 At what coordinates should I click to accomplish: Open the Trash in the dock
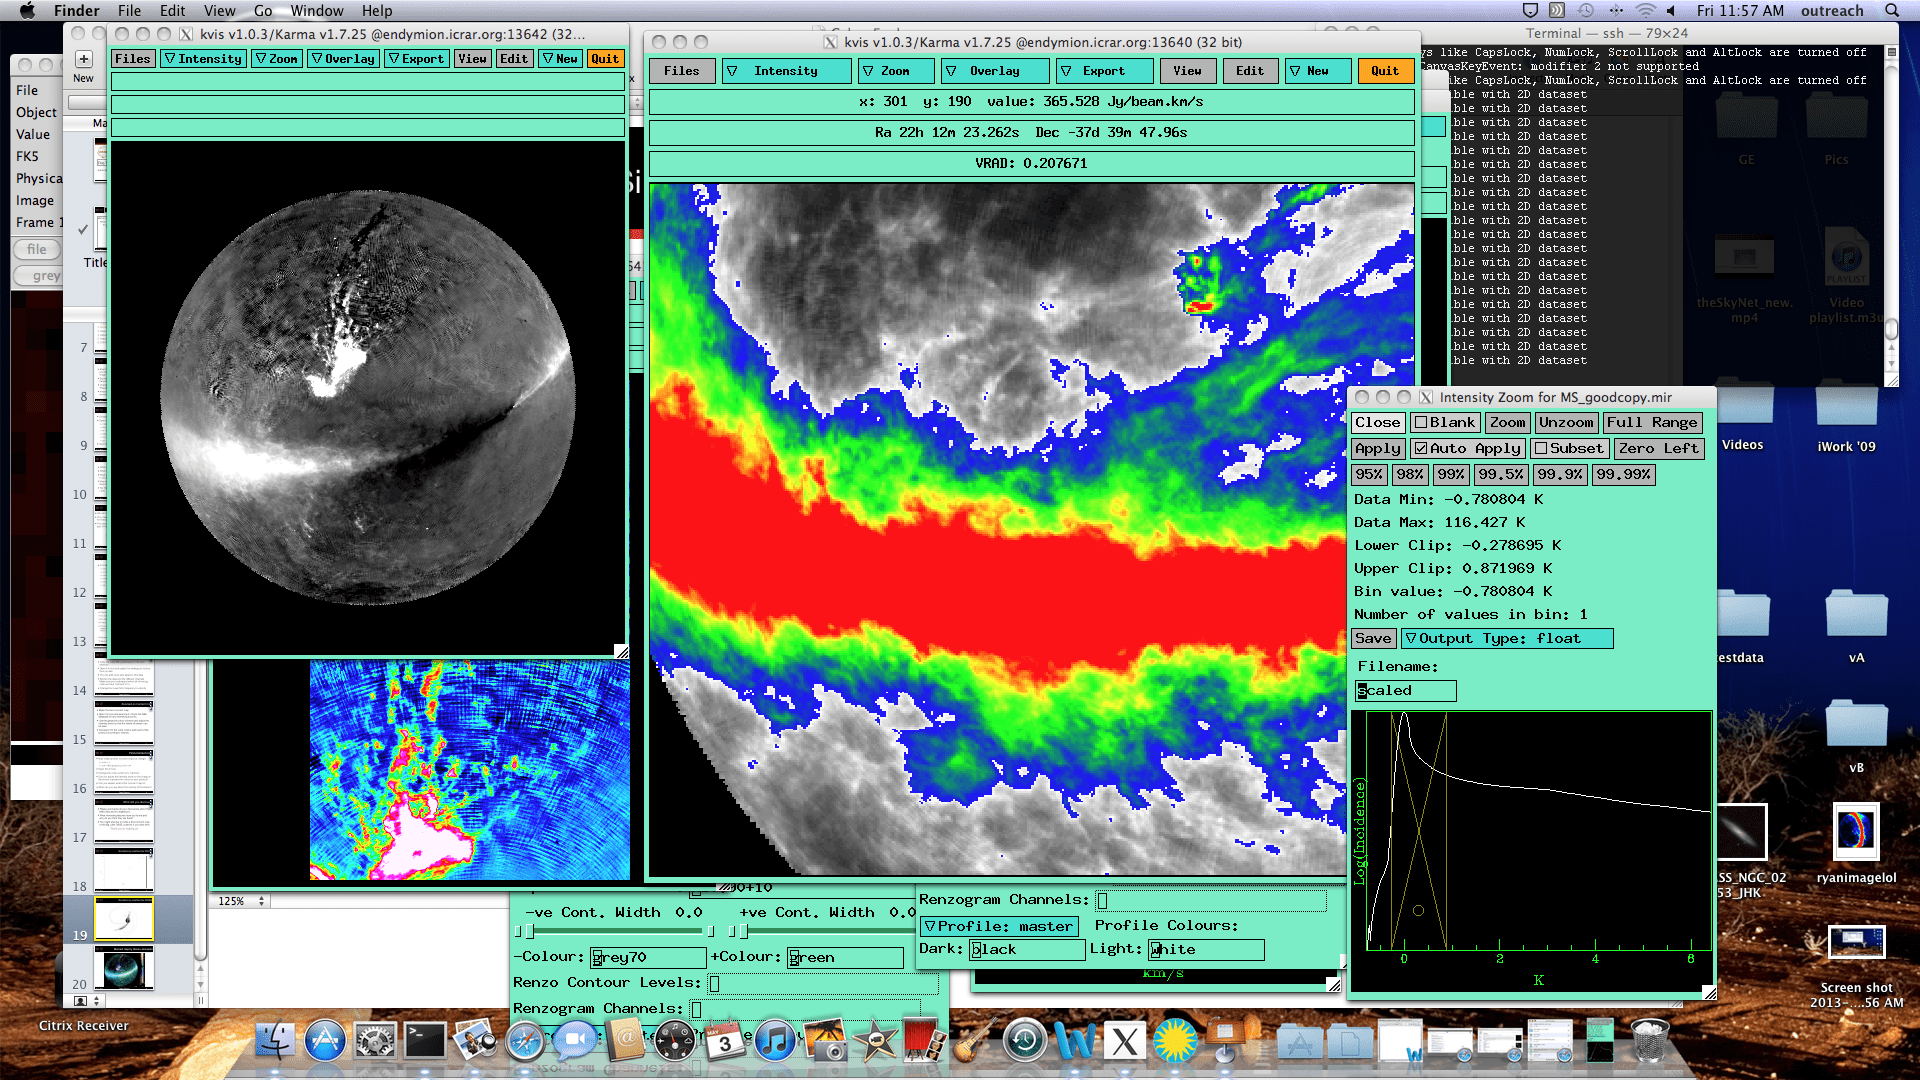(x=1650, y=1041)
